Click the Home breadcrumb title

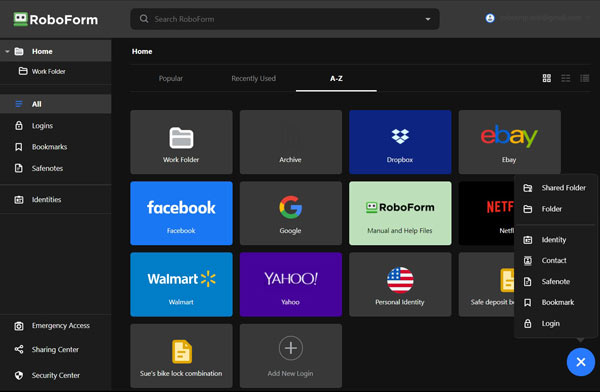(142, 51)
